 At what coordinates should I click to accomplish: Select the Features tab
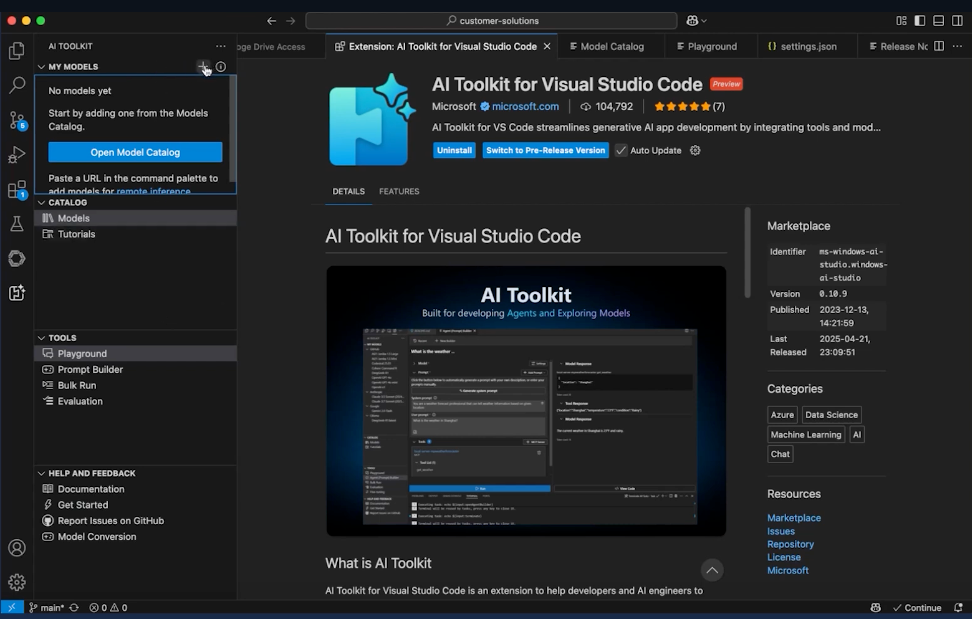[x=399, y=191]
